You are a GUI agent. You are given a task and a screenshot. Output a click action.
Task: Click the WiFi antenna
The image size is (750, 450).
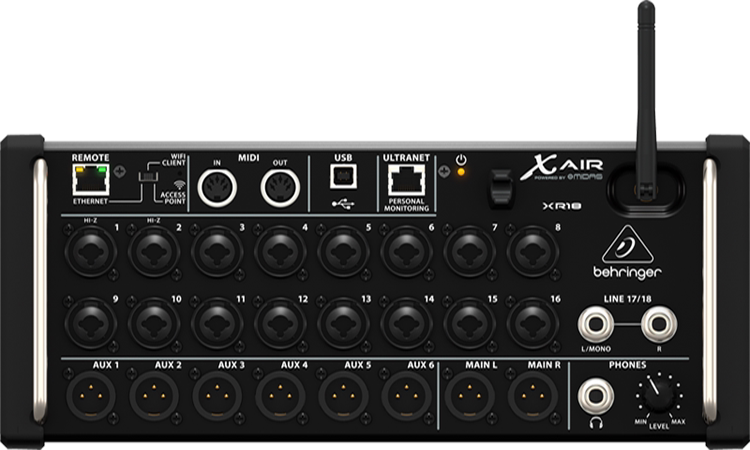point(646,100)
